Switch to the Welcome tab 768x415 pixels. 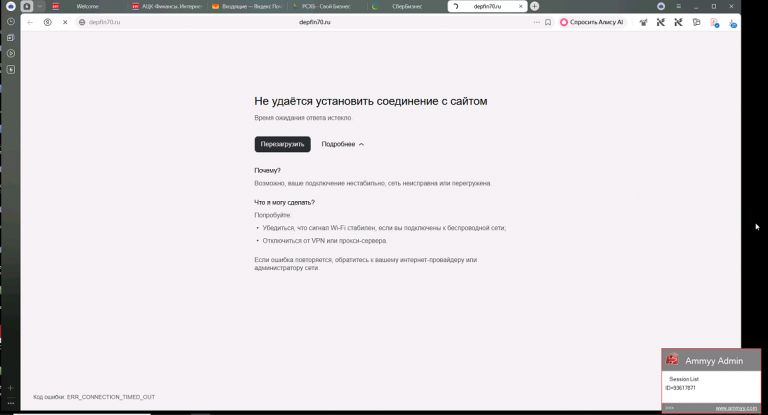coord(87,6)
